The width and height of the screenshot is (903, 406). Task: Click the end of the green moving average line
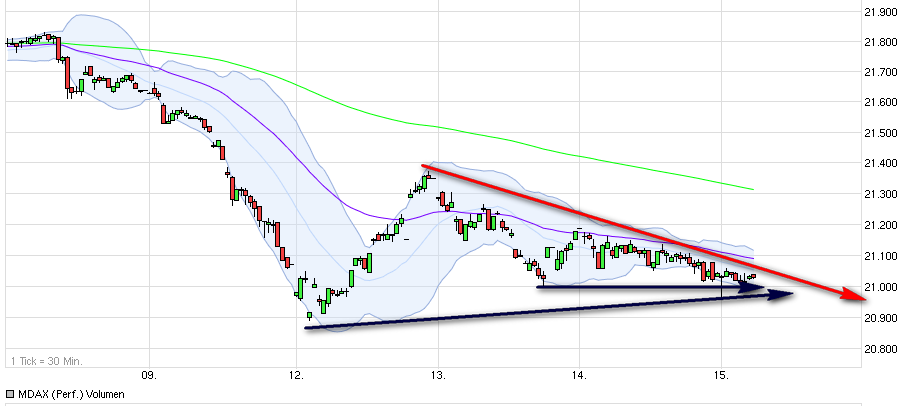(753, 189)
